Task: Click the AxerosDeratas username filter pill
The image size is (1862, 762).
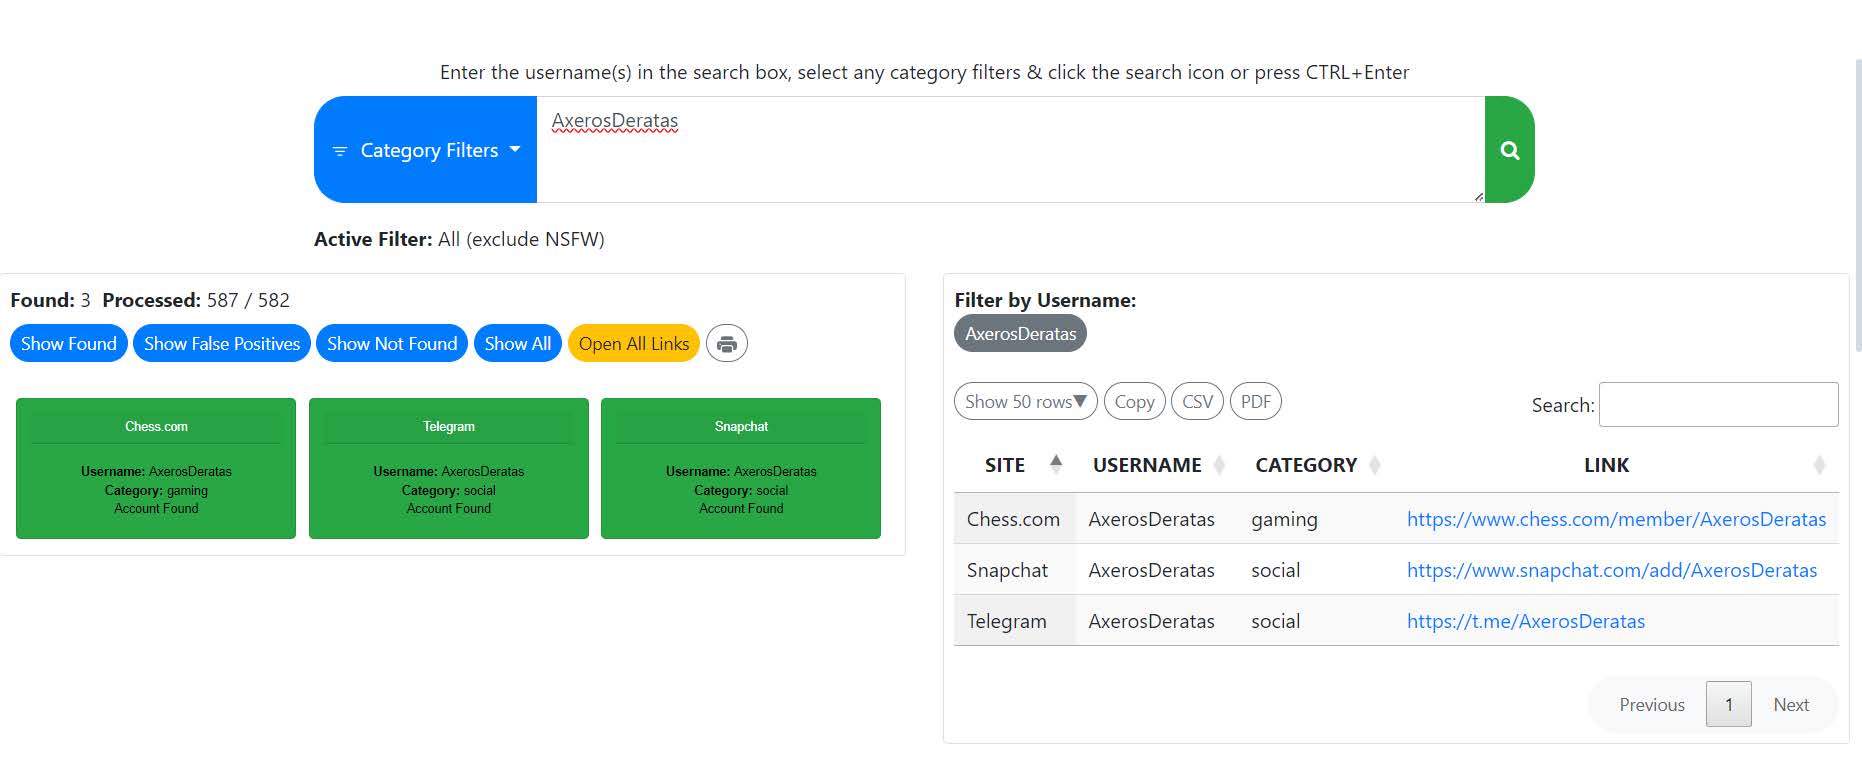Action: pyautogui.click(x=1020, y=334)
